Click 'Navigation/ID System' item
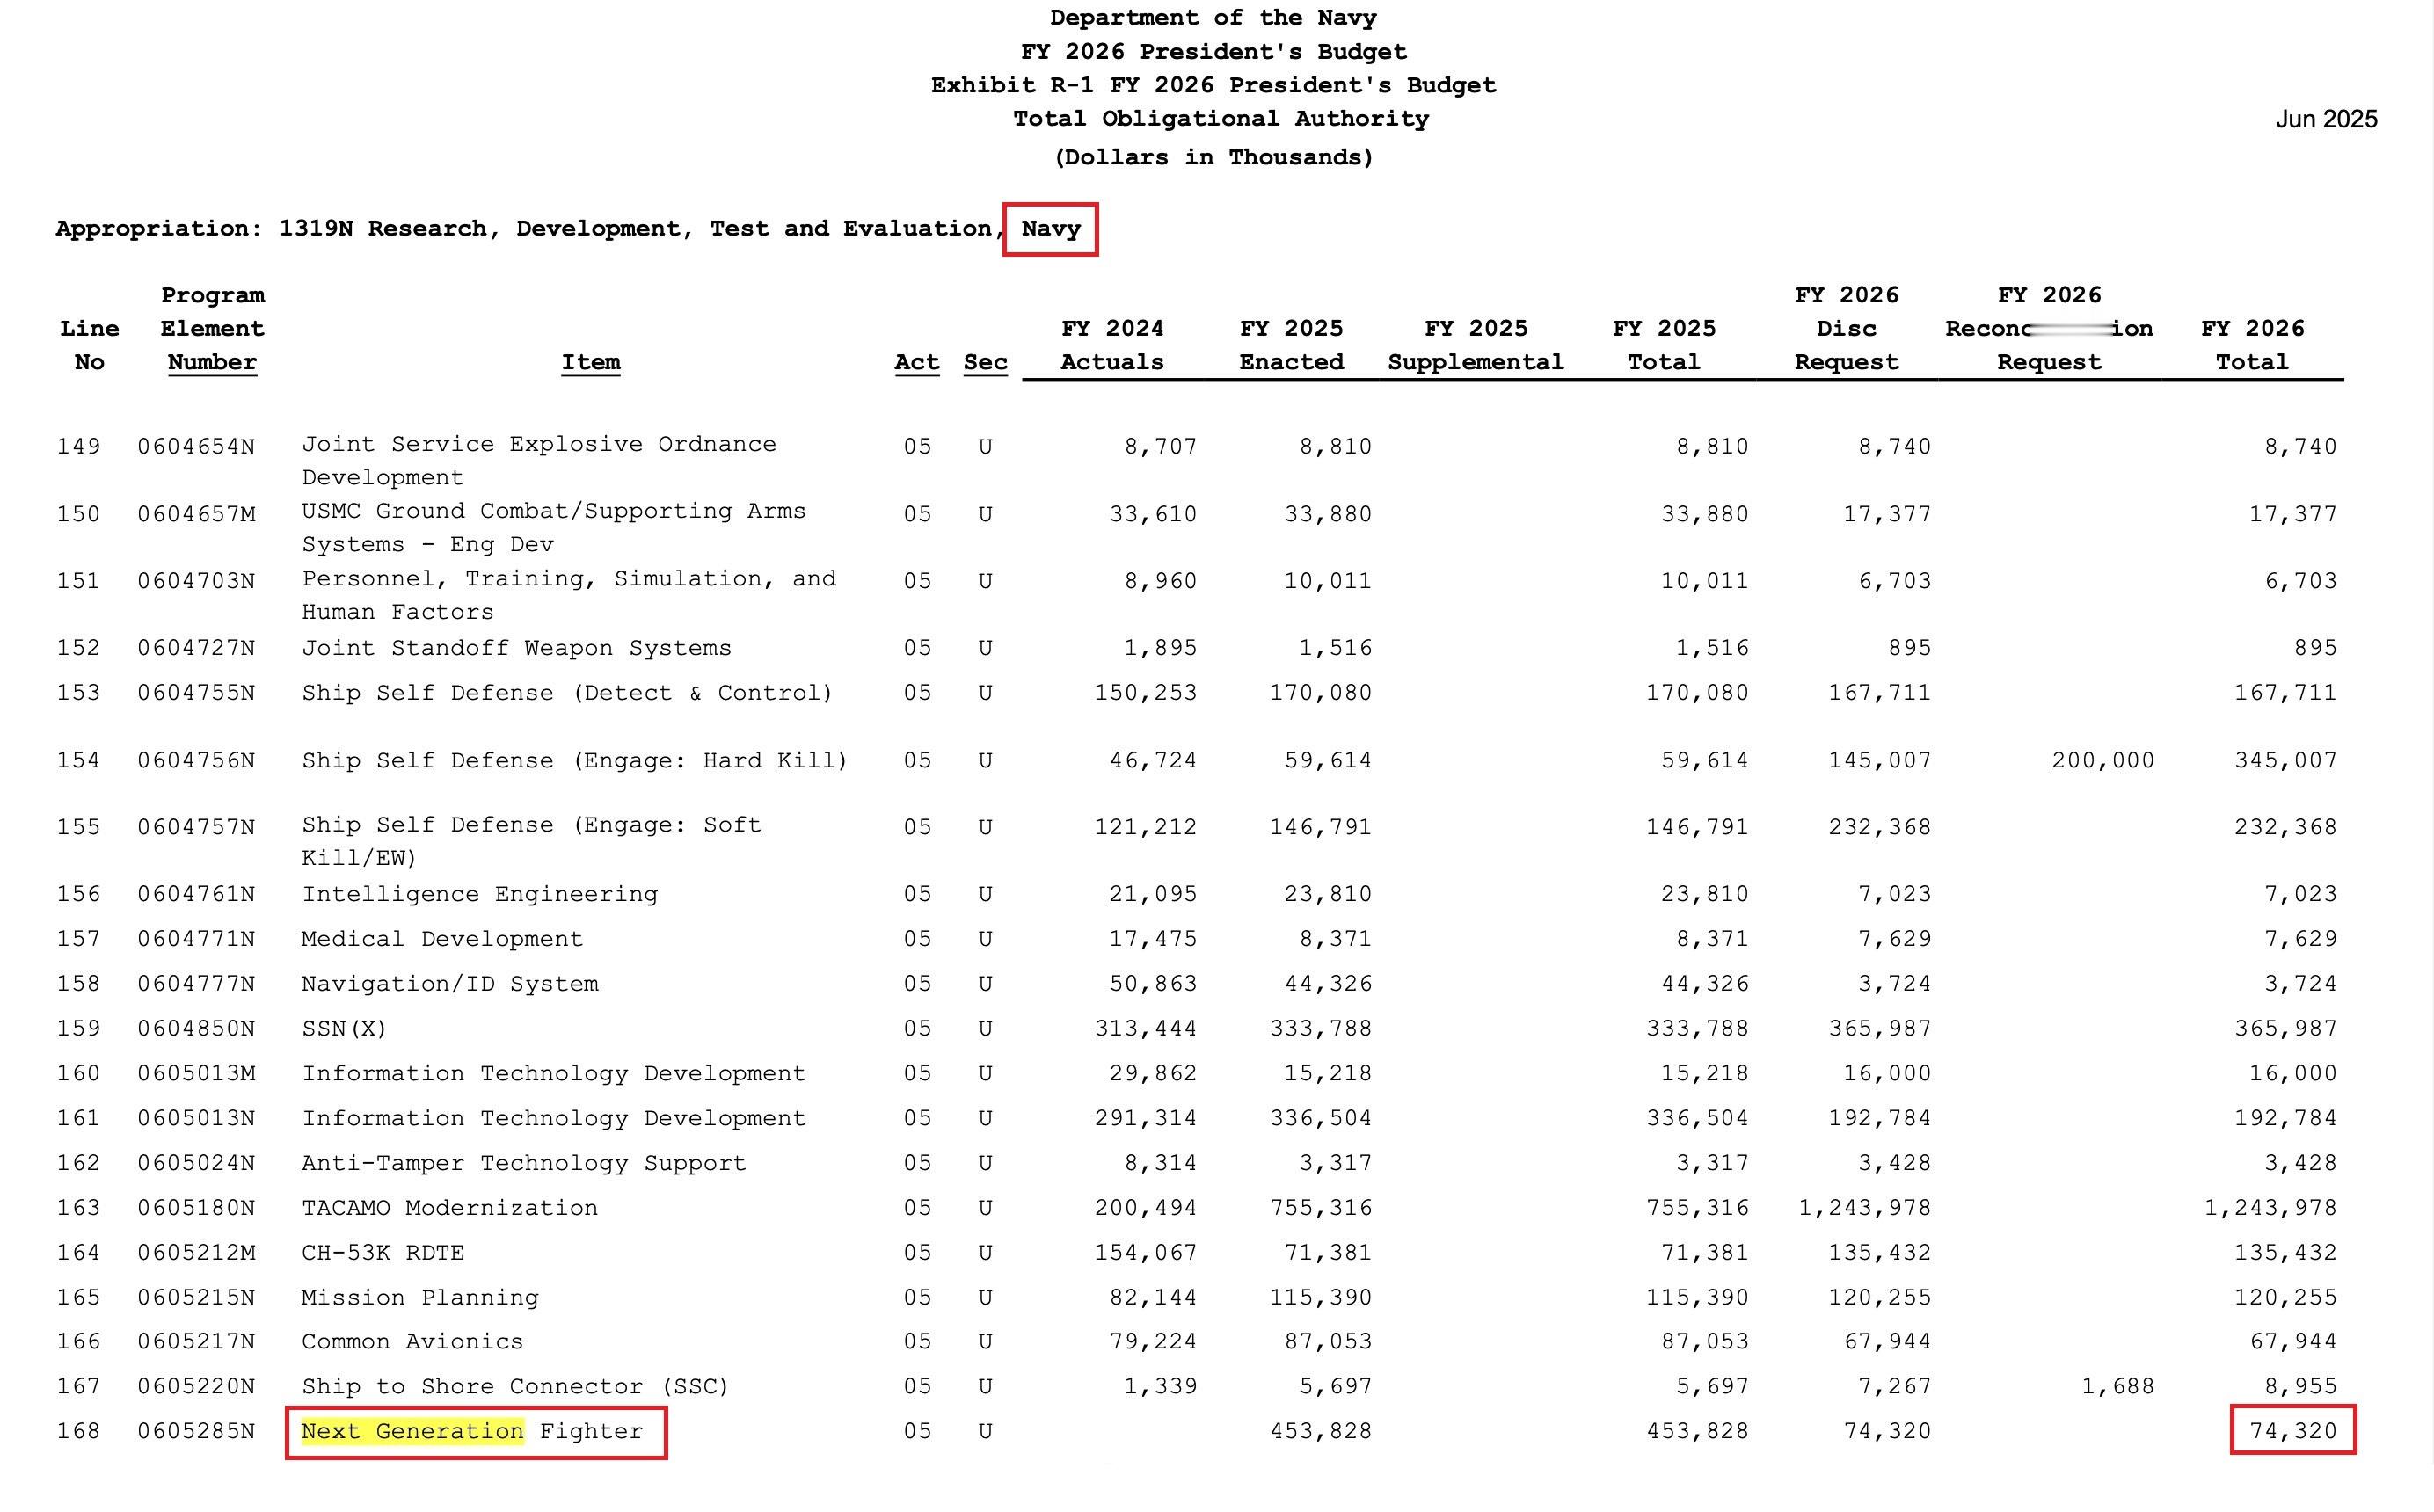The height and width of the screenshot is (1512, 2434). (x=450, y=984)
